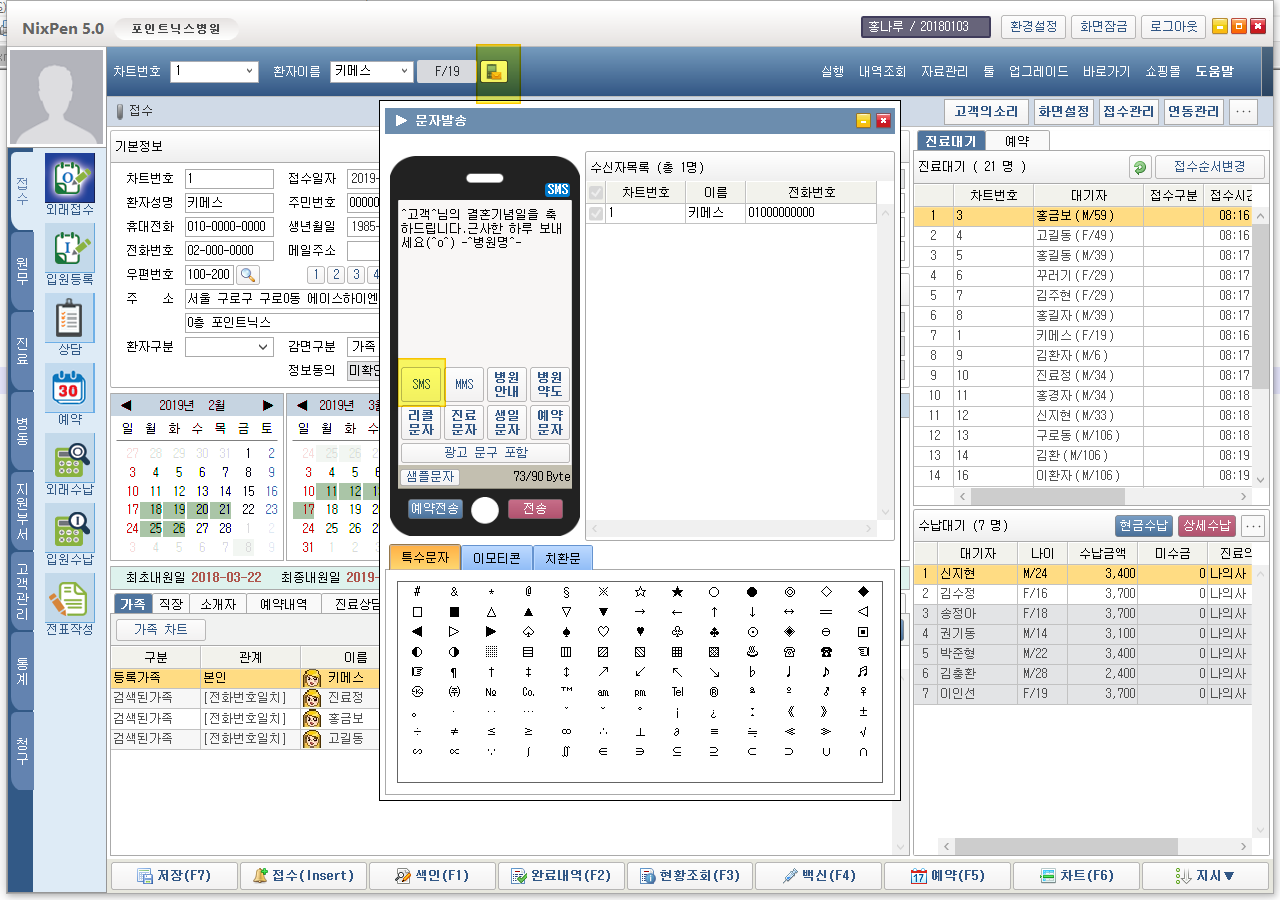Click the 예약전송 button
The height and width of the screenshot is (900, 1280).
(435, 509)
